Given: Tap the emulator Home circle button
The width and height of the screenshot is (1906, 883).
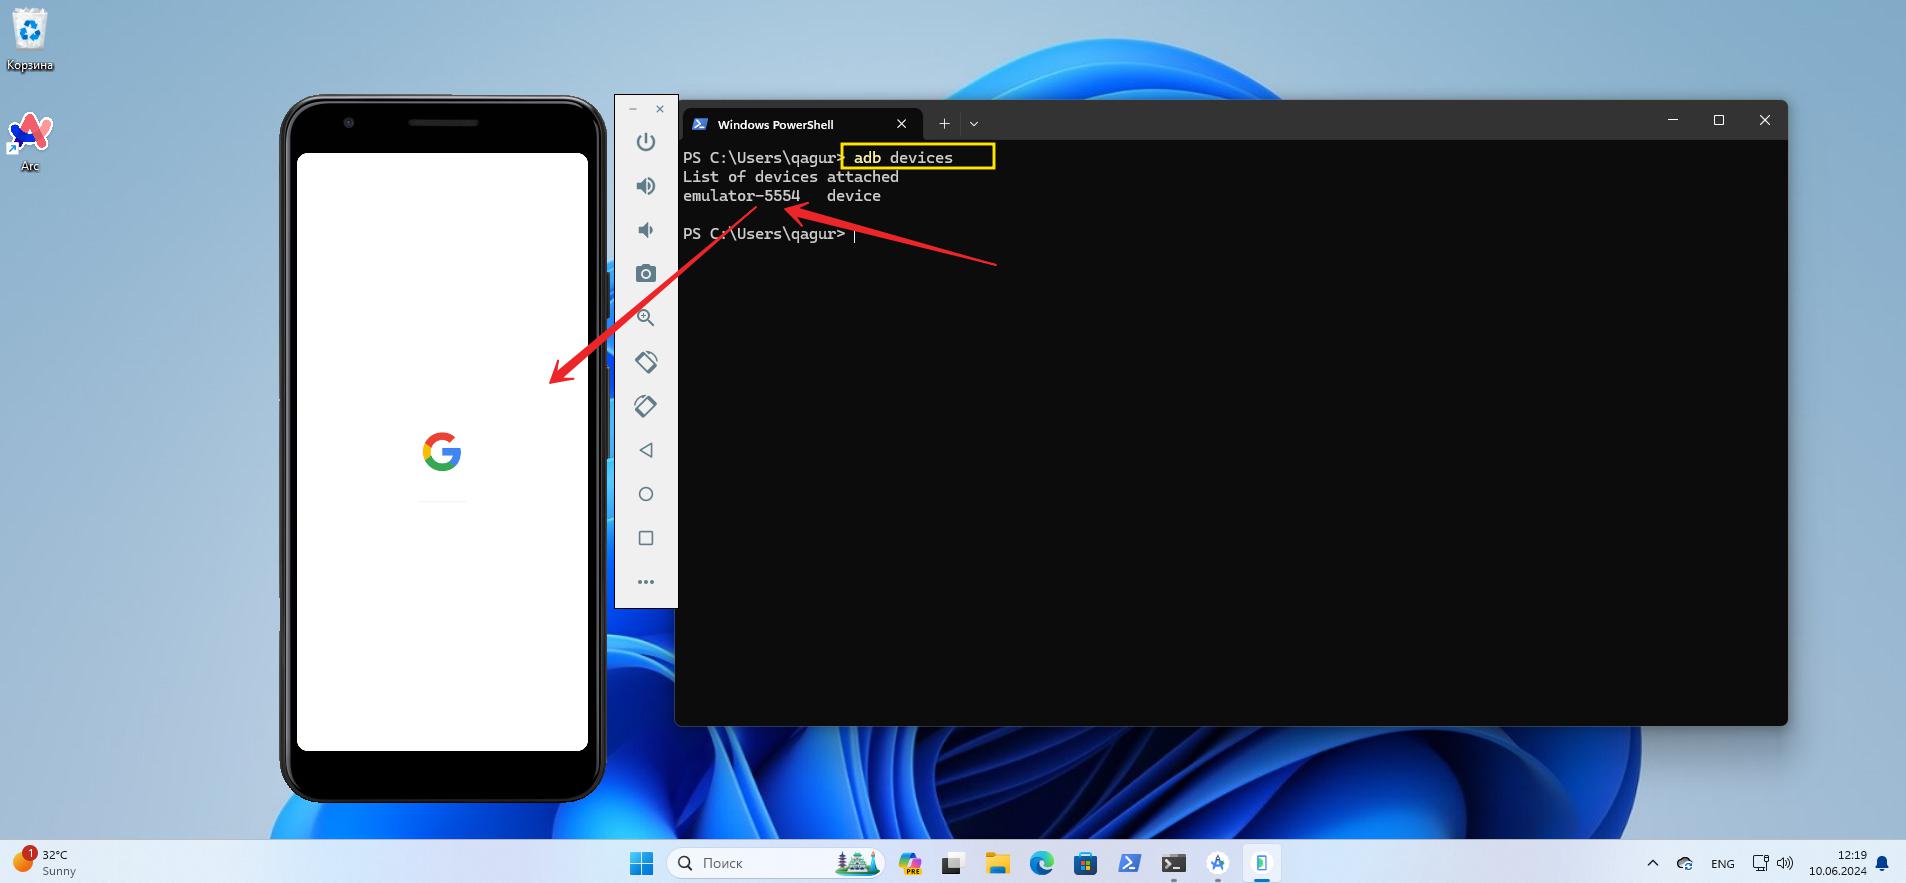Looking at the screenshot, I should point(646,494).
